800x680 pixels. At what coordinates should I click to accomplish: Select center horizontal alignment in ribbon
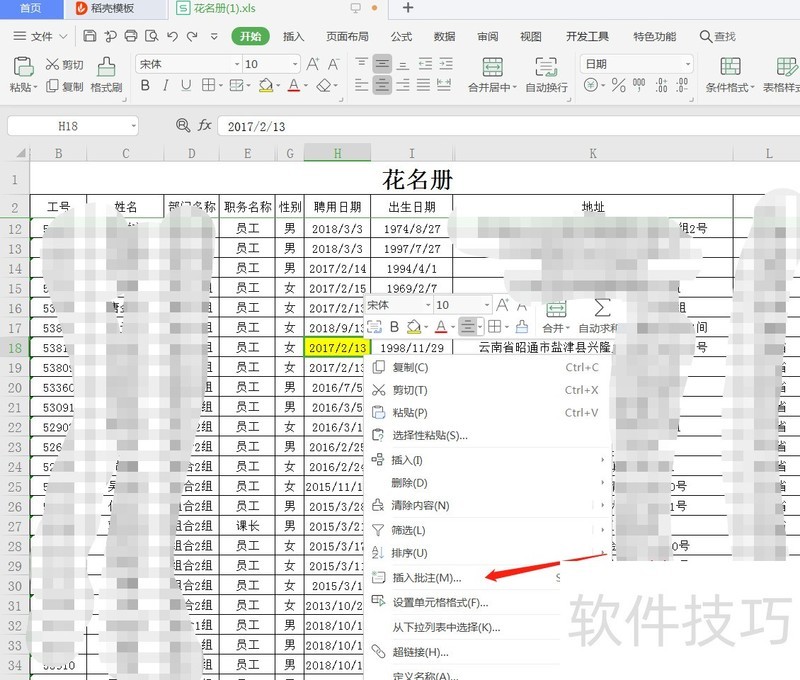click(x=382, y=85)
